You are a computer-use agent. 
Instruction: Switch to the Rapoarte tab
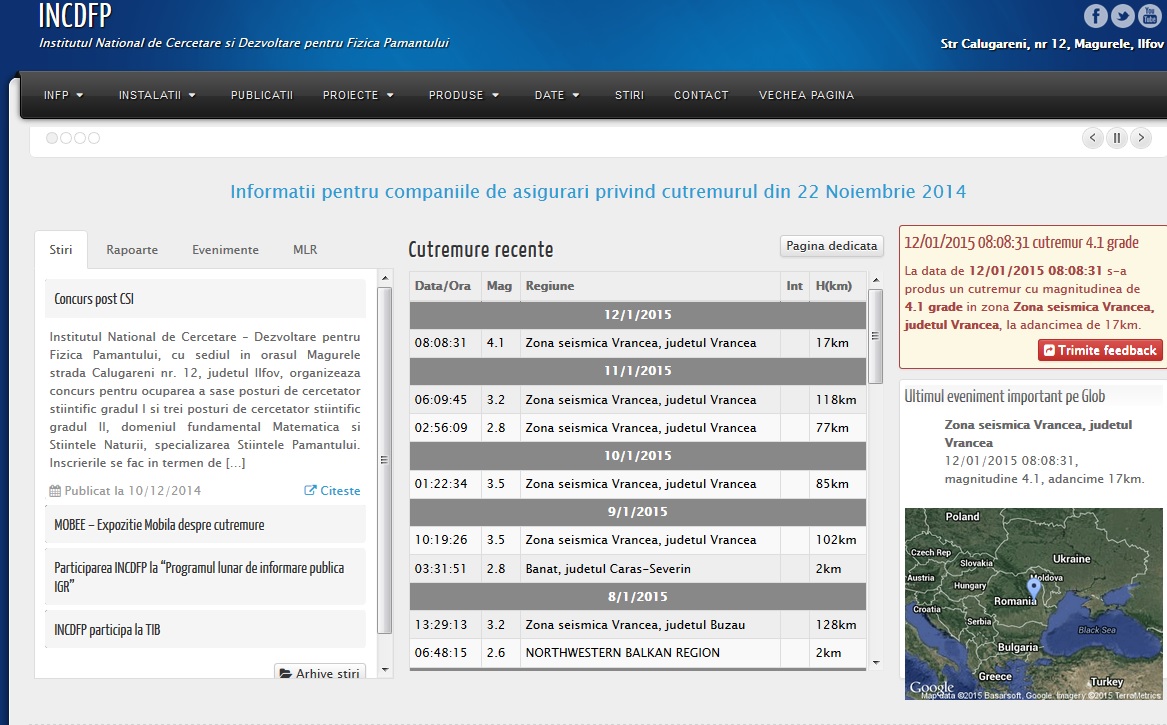pos(132,249)
